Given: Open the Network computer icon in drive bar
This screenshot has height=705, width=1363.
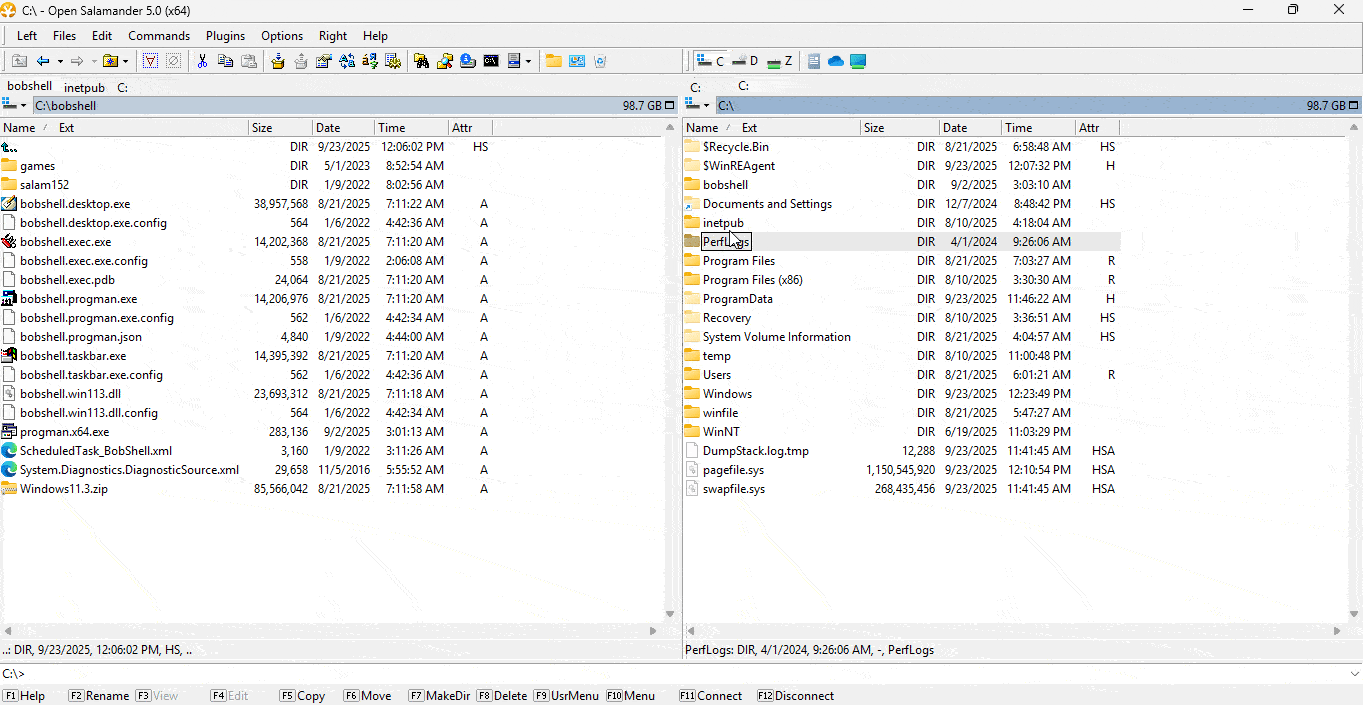Looking at the screenshot, I should pos(858,61).
